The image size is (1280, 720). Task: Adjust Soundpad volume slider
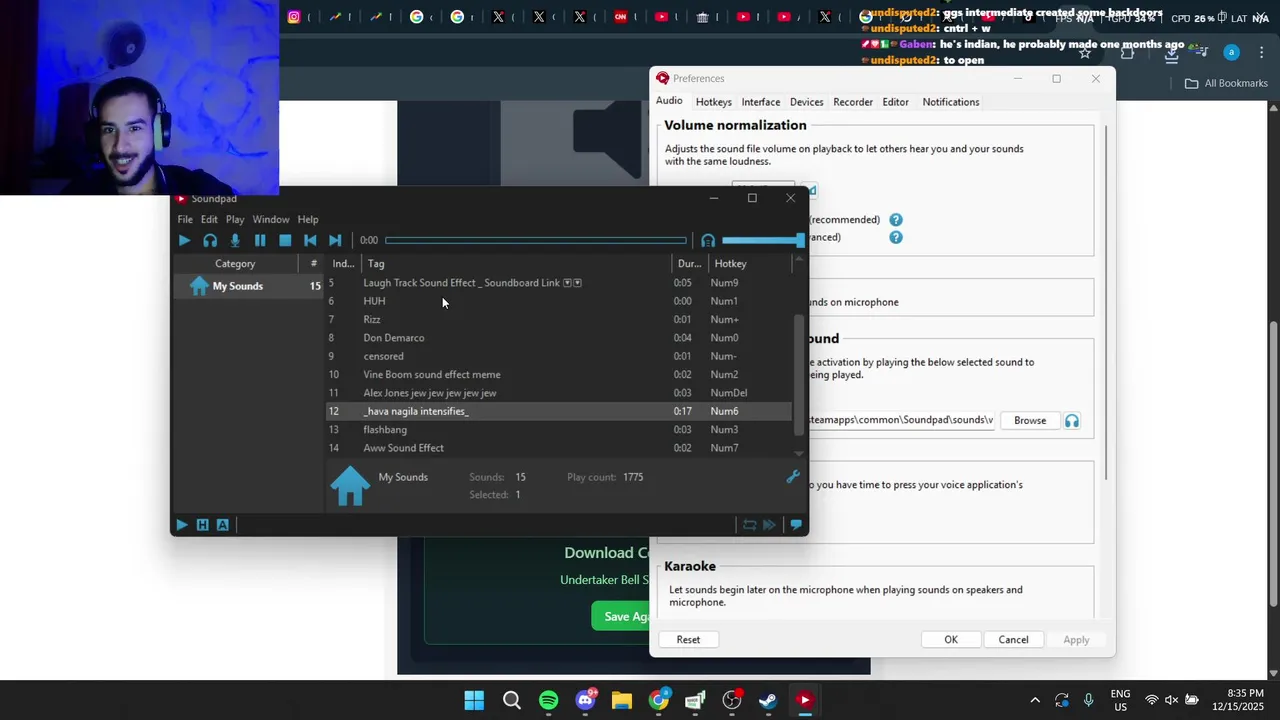[763, 240]
